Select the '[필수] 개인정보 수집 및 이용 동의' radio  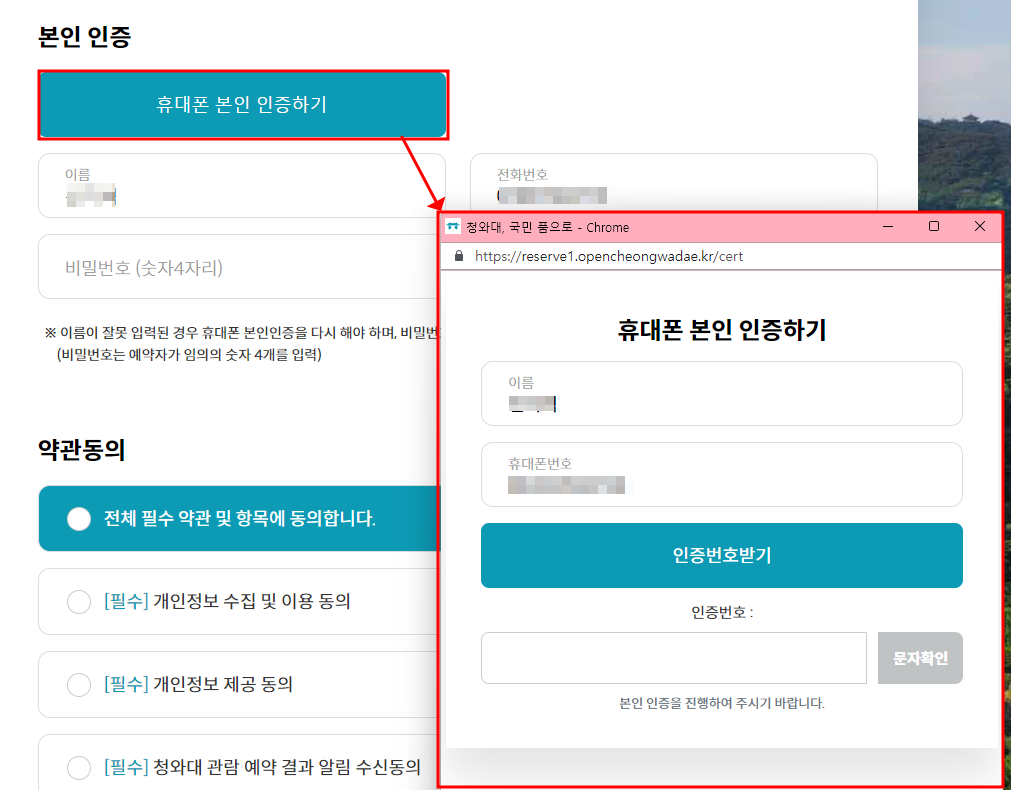pos(79,601)
